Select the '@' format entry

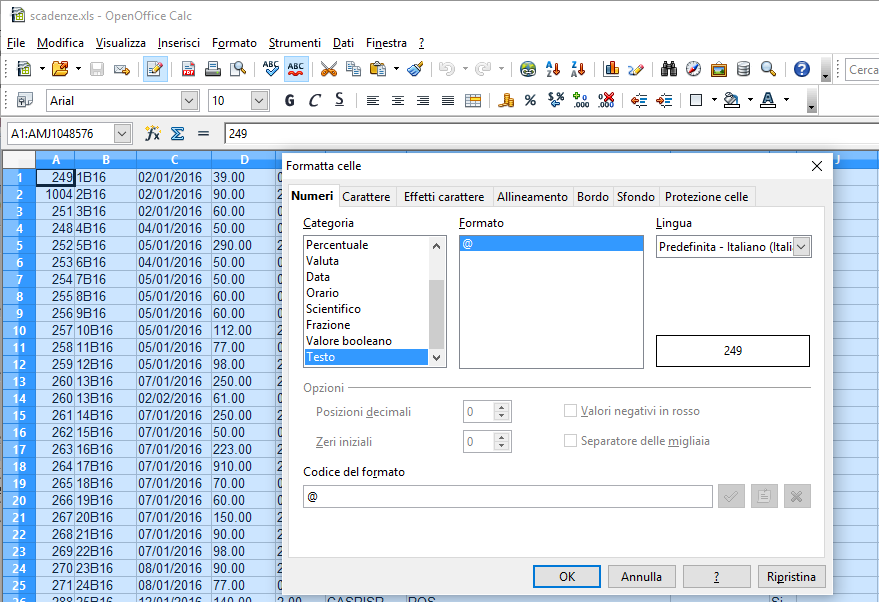point(551,244)
